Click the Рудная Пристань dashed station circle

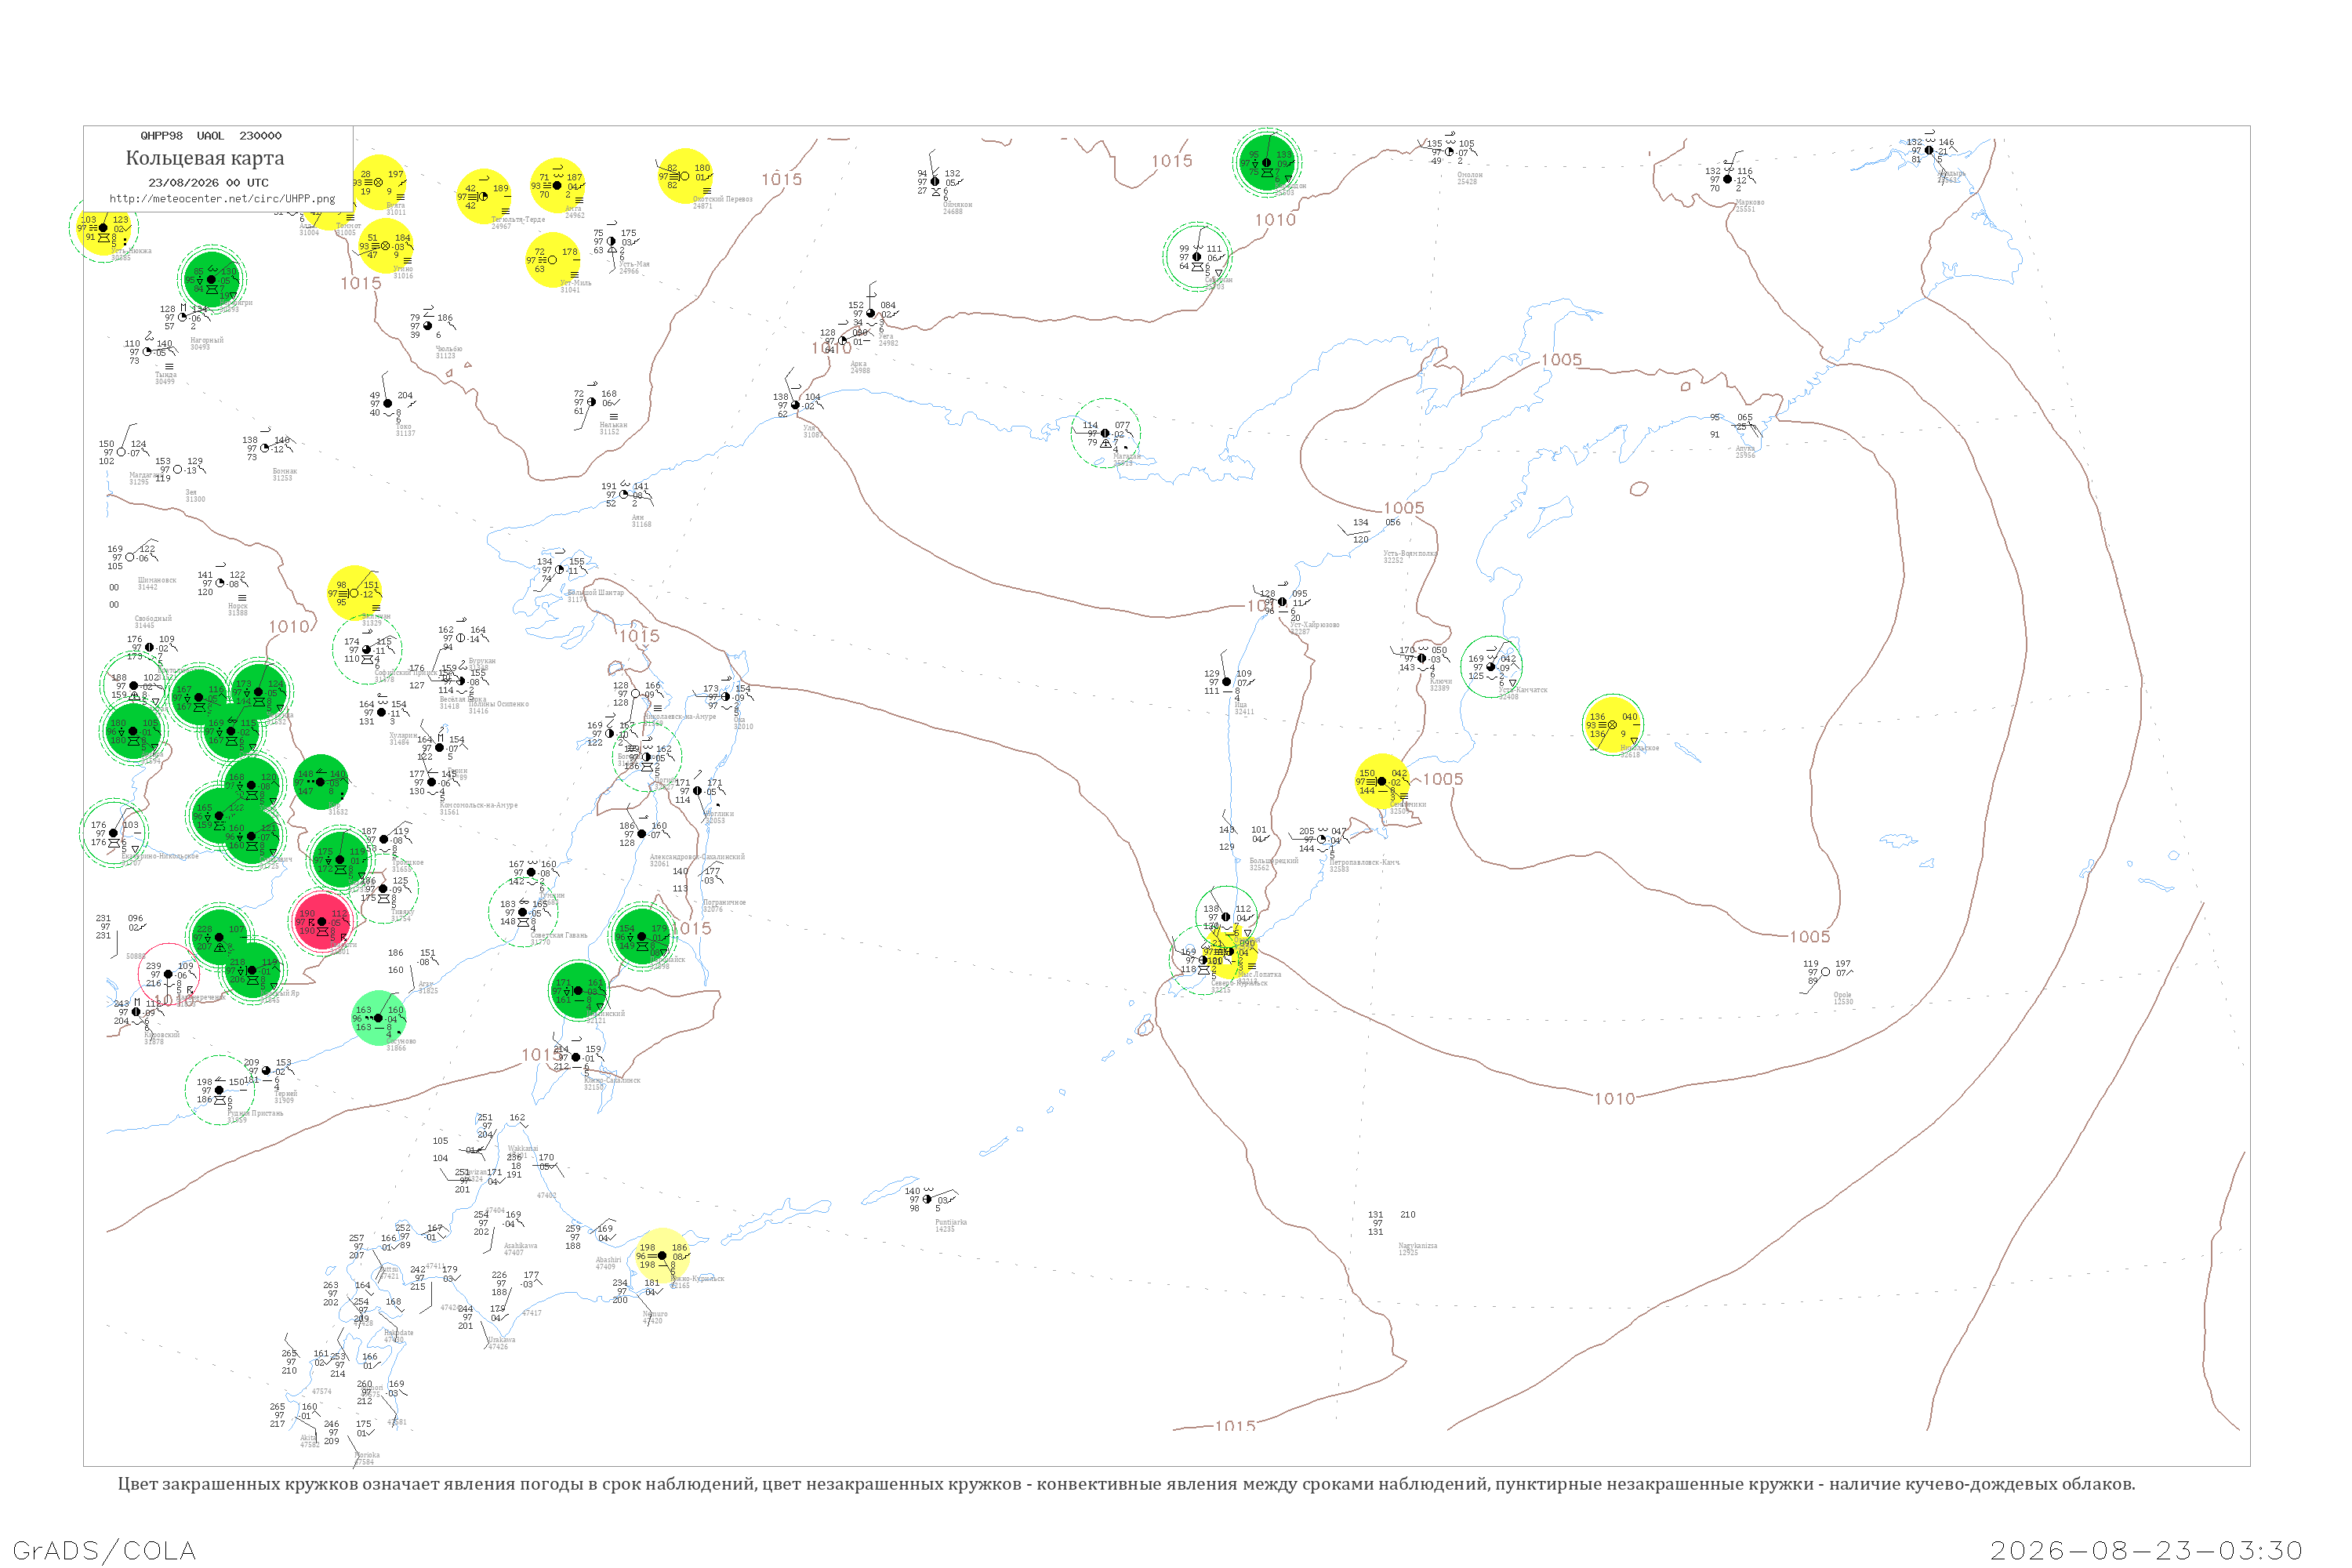[x=219, y=1090]
